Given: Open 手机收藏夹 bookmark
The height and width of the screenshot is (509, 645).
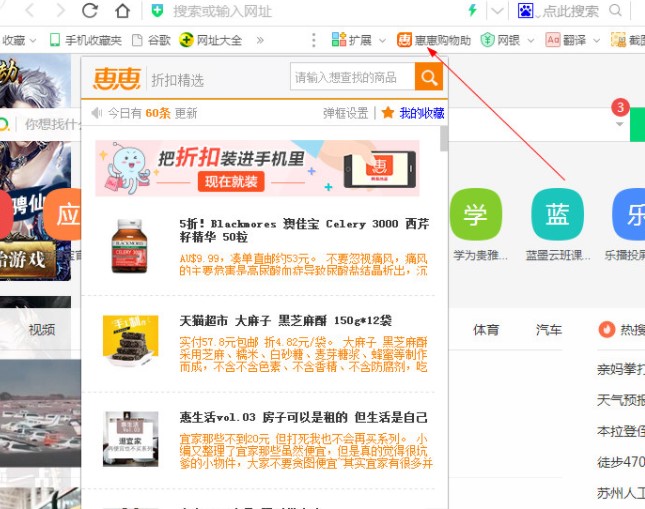Looking at the screenshot, I should (86, 40).
